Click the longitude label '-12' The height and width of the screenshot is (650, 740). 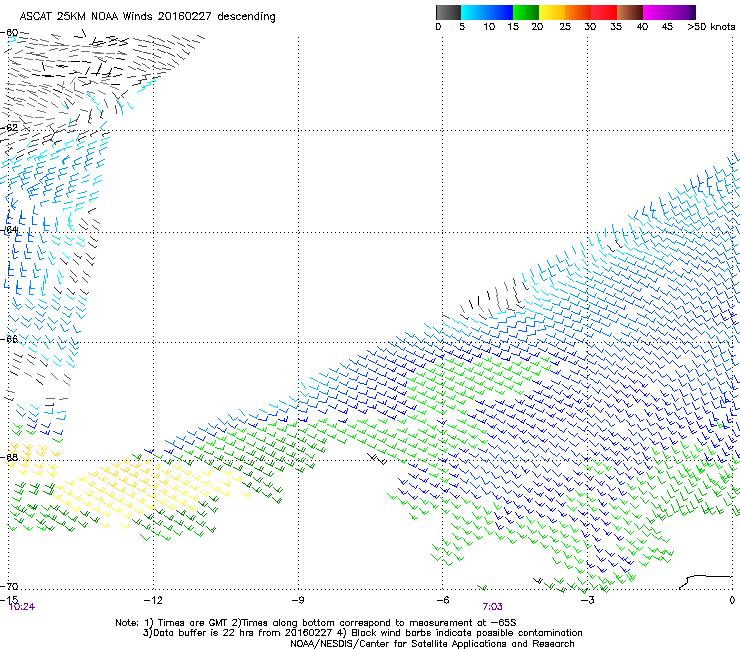(x=153, y=600)
